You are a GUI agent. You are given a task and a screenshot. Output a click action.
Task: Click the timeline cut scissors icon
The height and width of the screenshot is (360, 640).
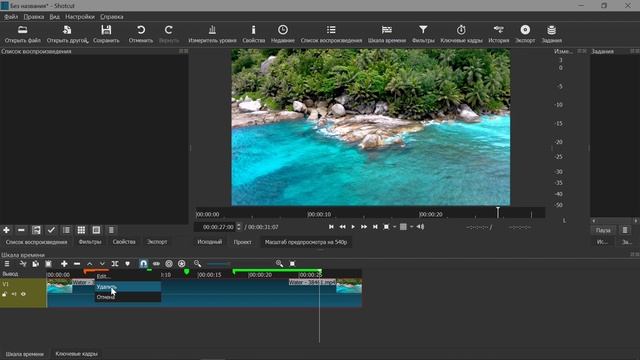pyautogui.click(x=23, y=264)
